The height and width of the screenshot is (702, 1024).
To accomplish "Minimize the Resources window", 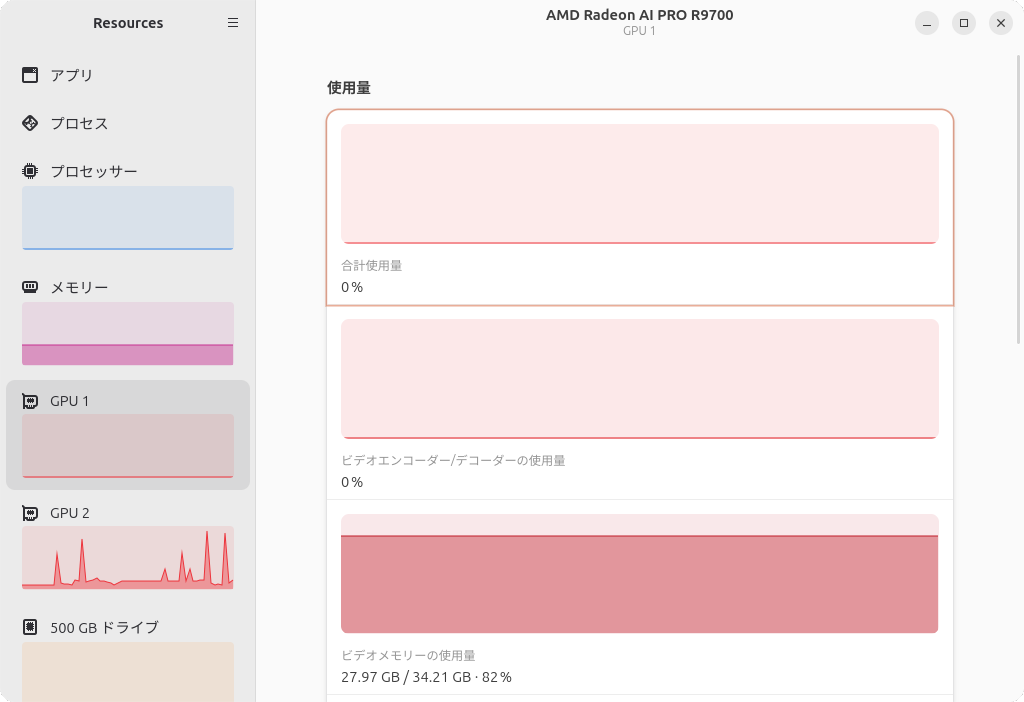I will [x=927, y=23].
